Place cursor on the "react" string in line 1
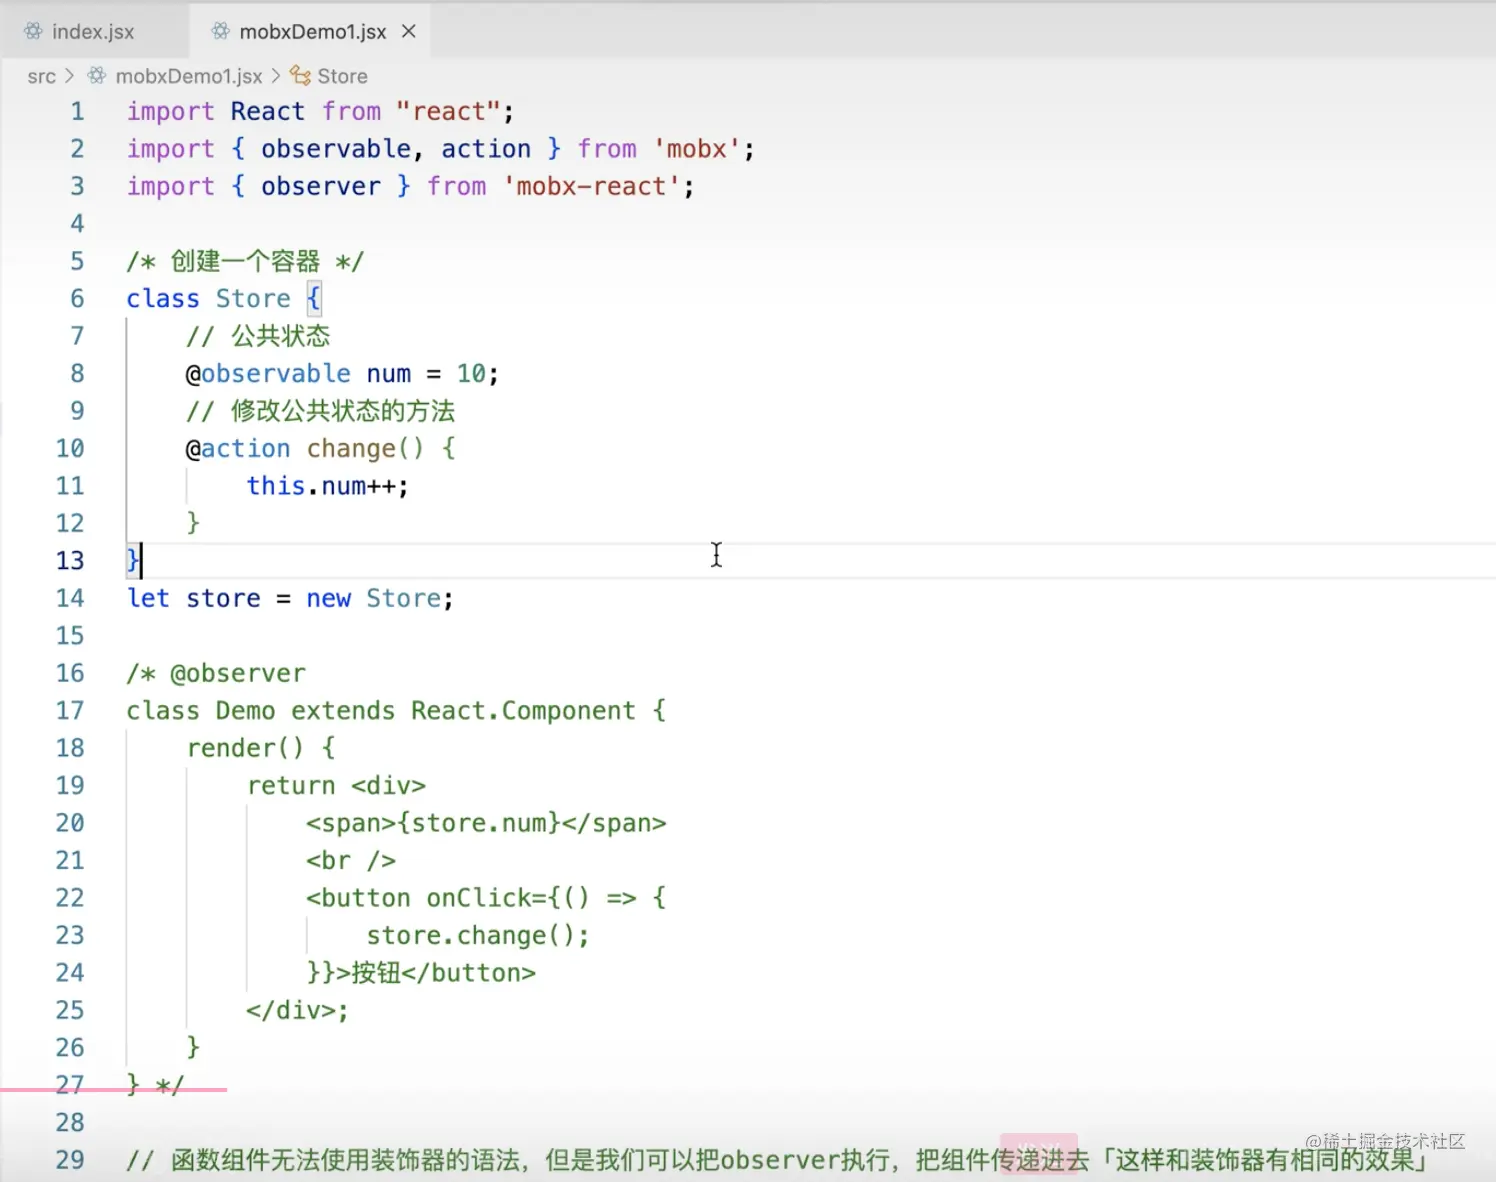This screenshot has height=1182, width=1496. [x=448, y=111]
